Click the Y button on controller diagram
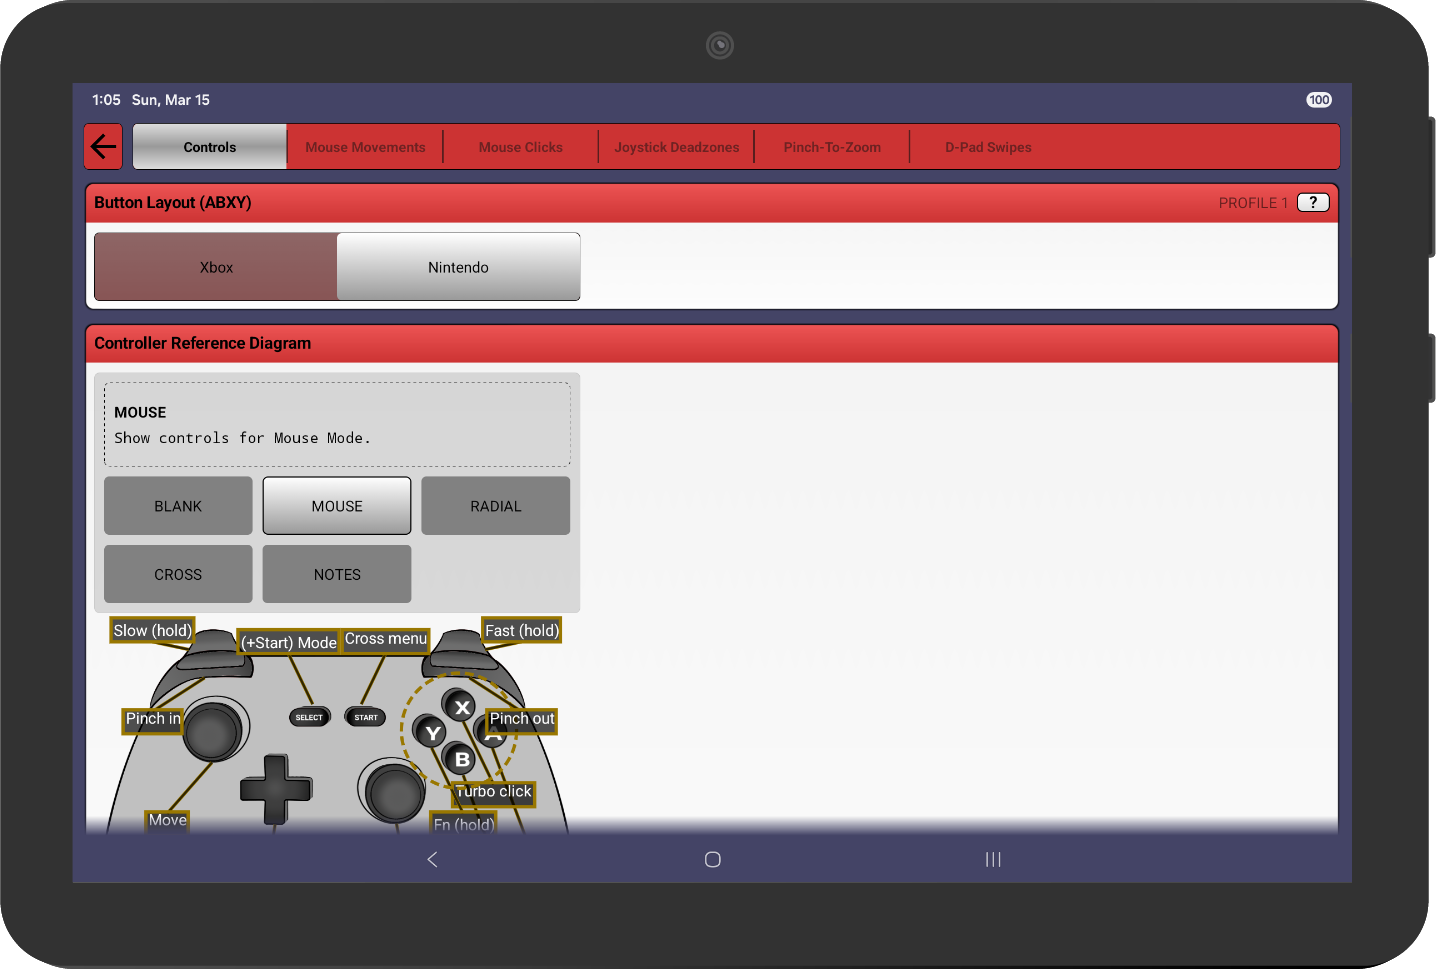Viewport: 1436px width, 969px height. (432, 733)
